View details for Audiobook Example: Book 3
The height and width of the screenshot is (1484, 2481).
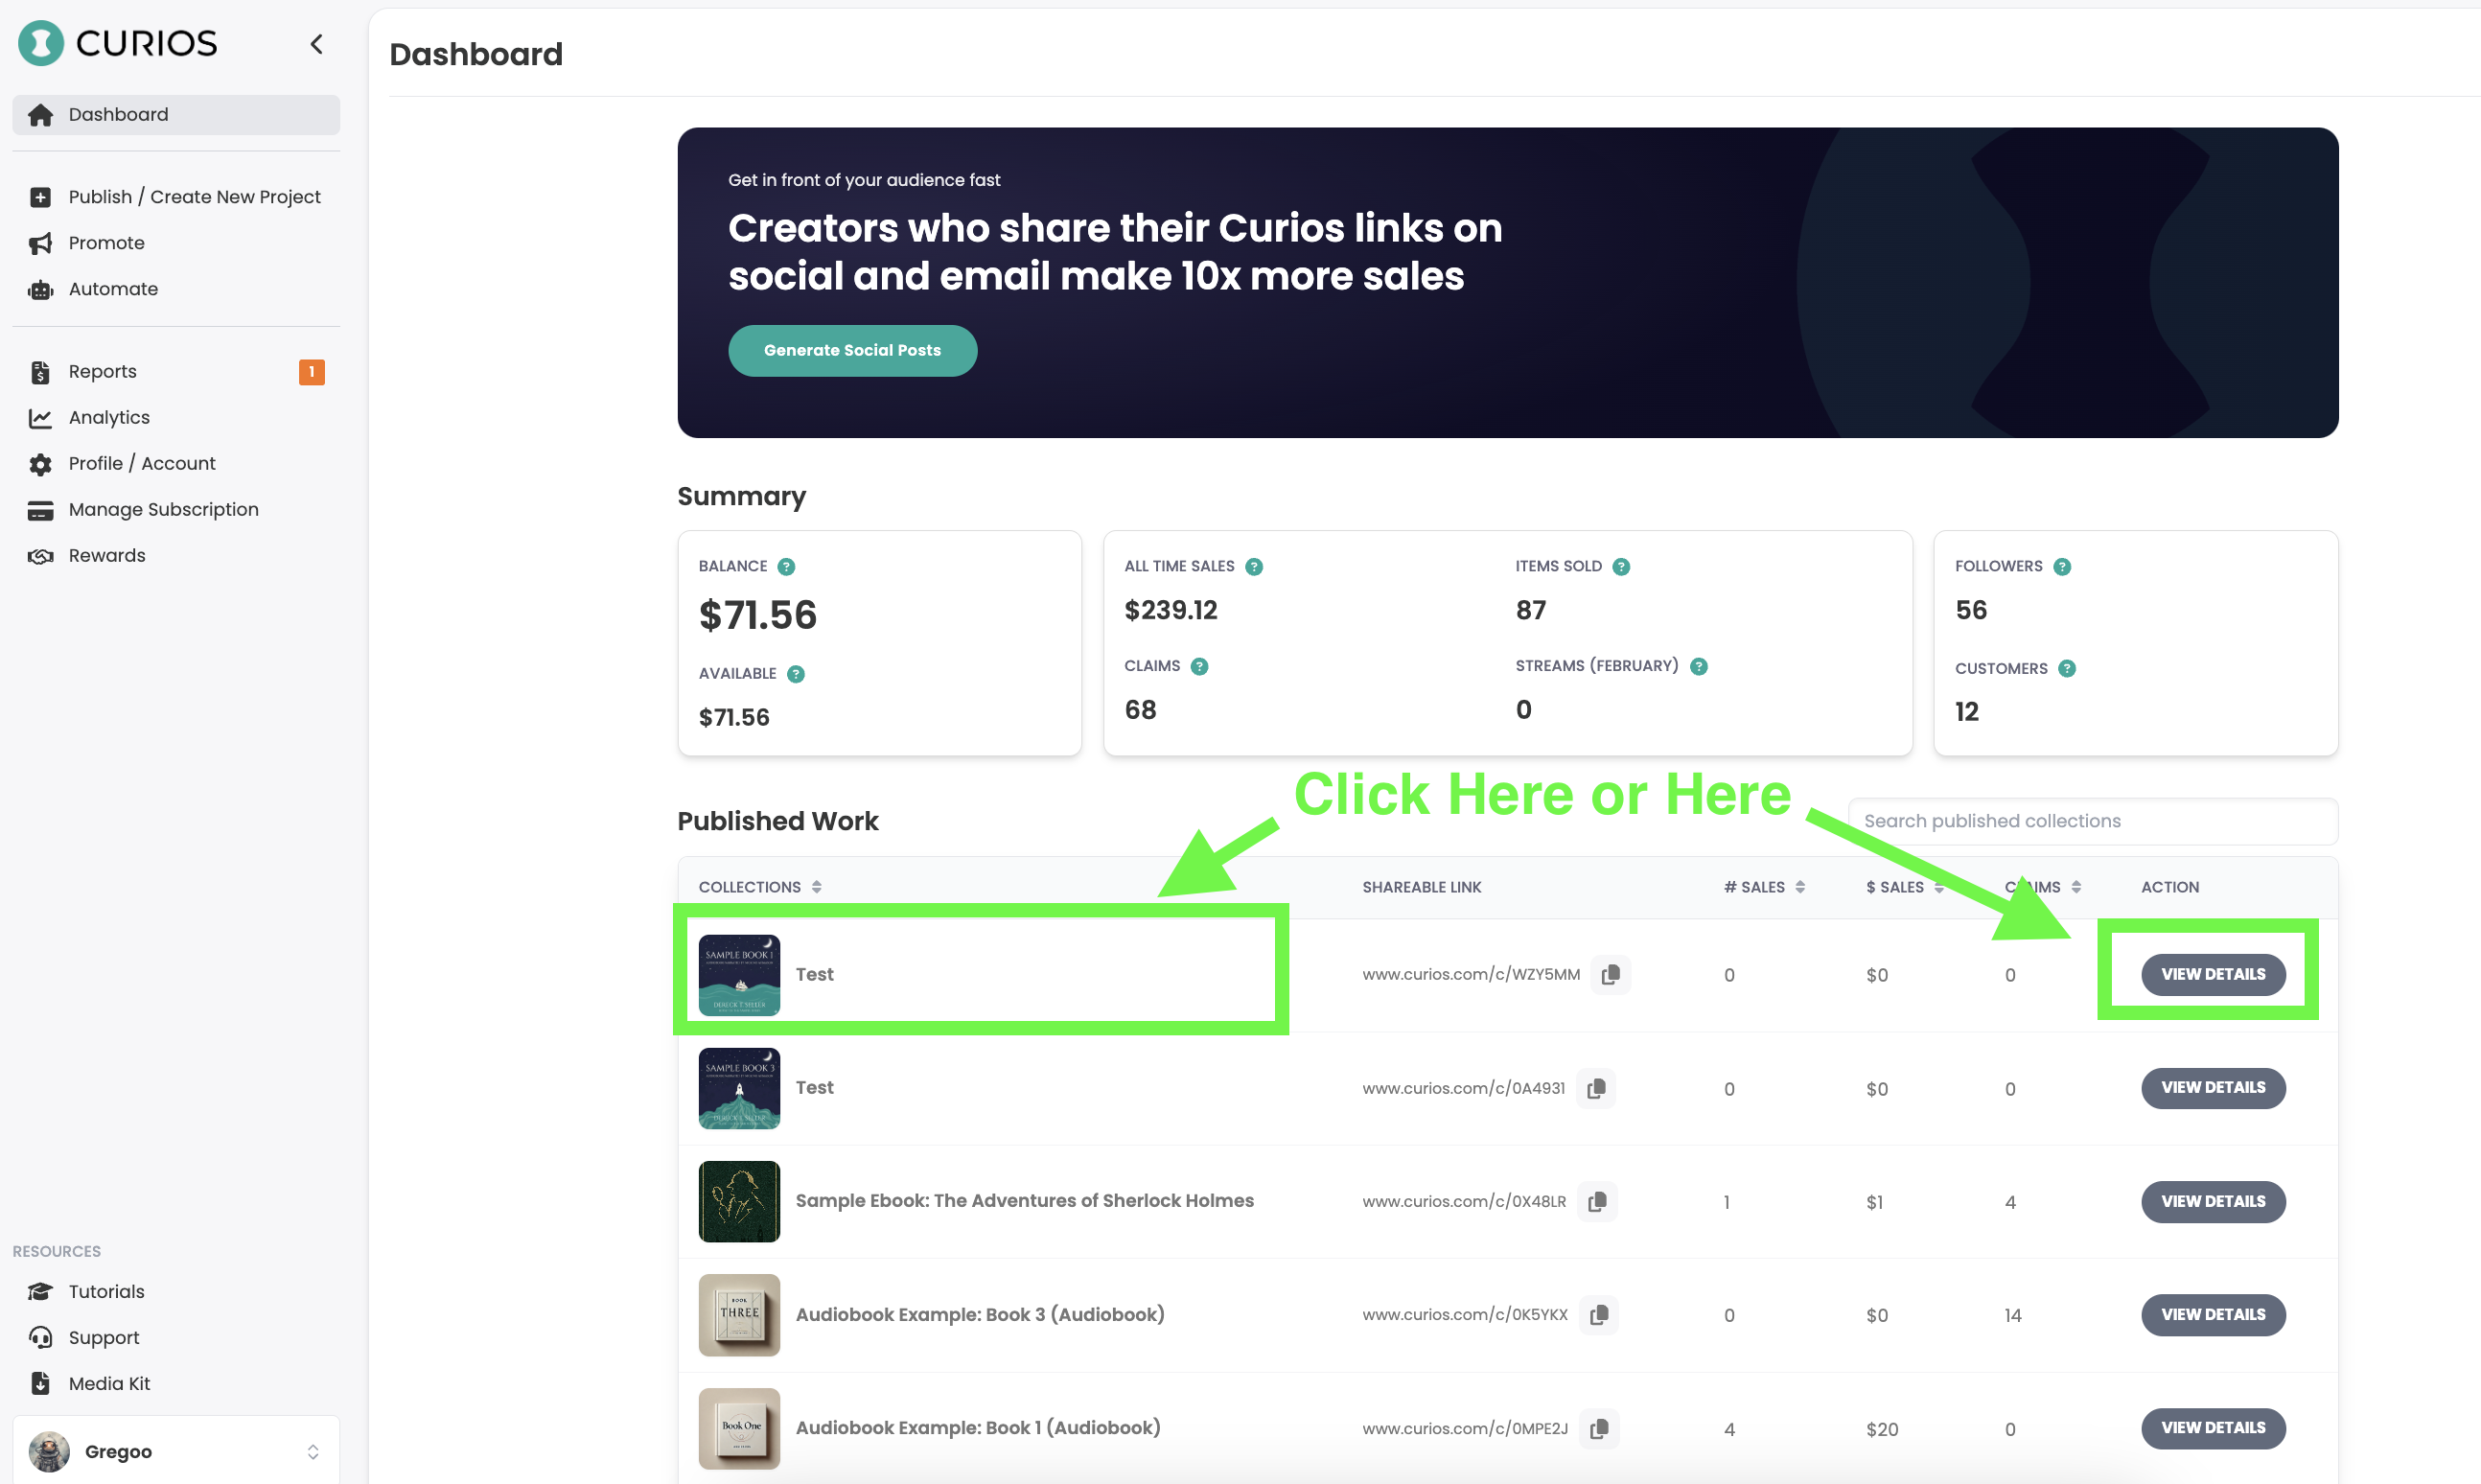[x=2212, y=1315]
